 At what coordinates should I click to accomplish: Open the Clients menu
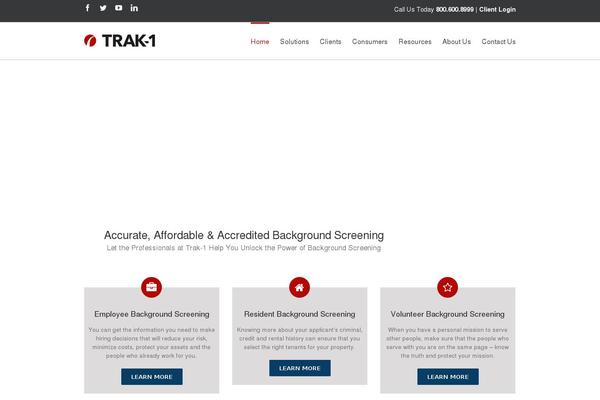tap(330, 41)
